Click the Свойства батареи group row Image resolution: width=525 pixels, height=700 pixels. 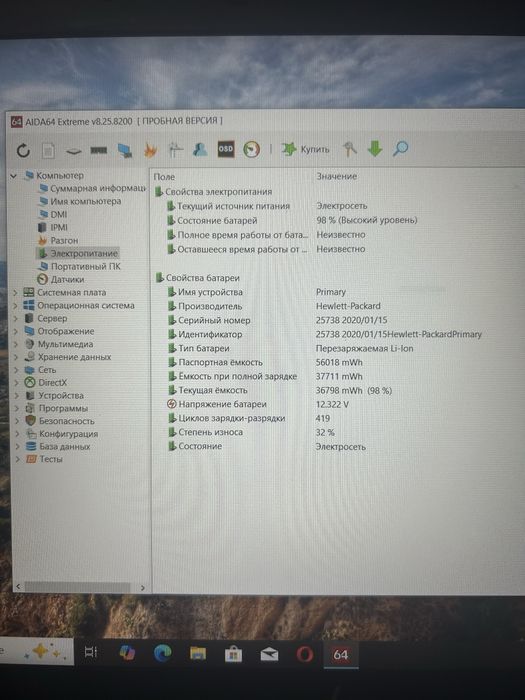tap(198, 278)
